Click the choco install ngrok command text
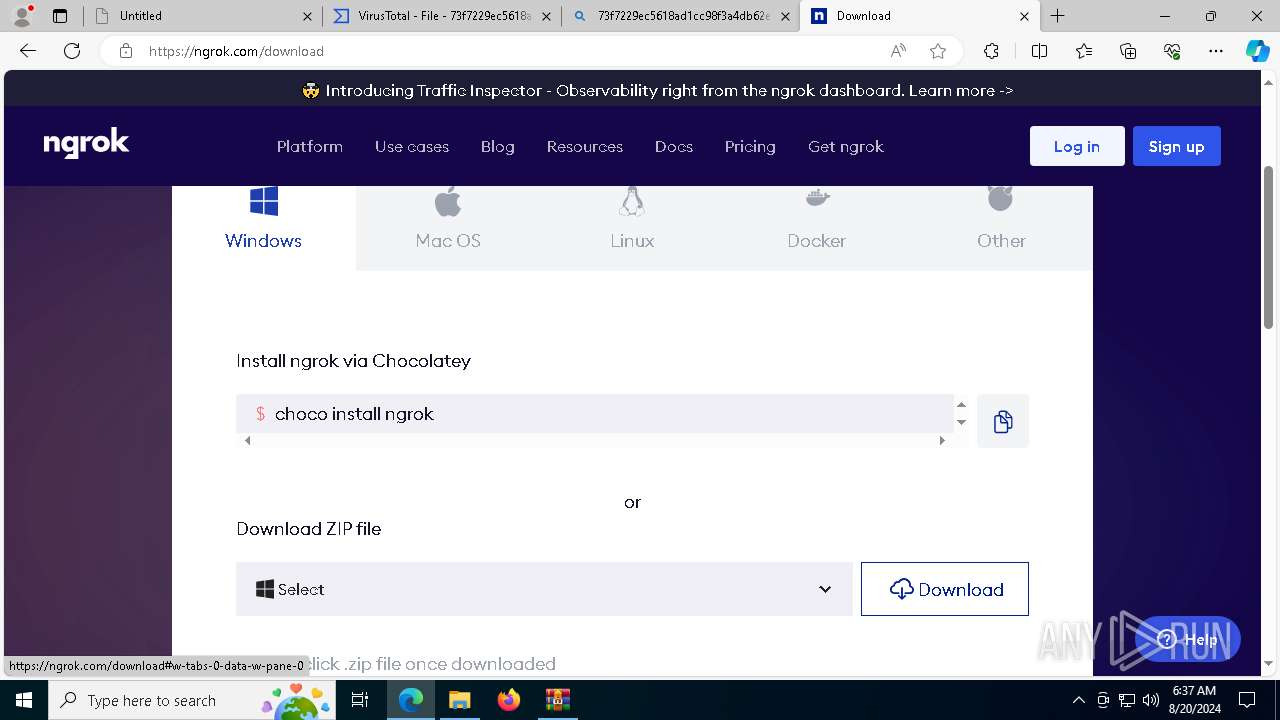Viewport: 1280px width, 720px height. (354, 414)
